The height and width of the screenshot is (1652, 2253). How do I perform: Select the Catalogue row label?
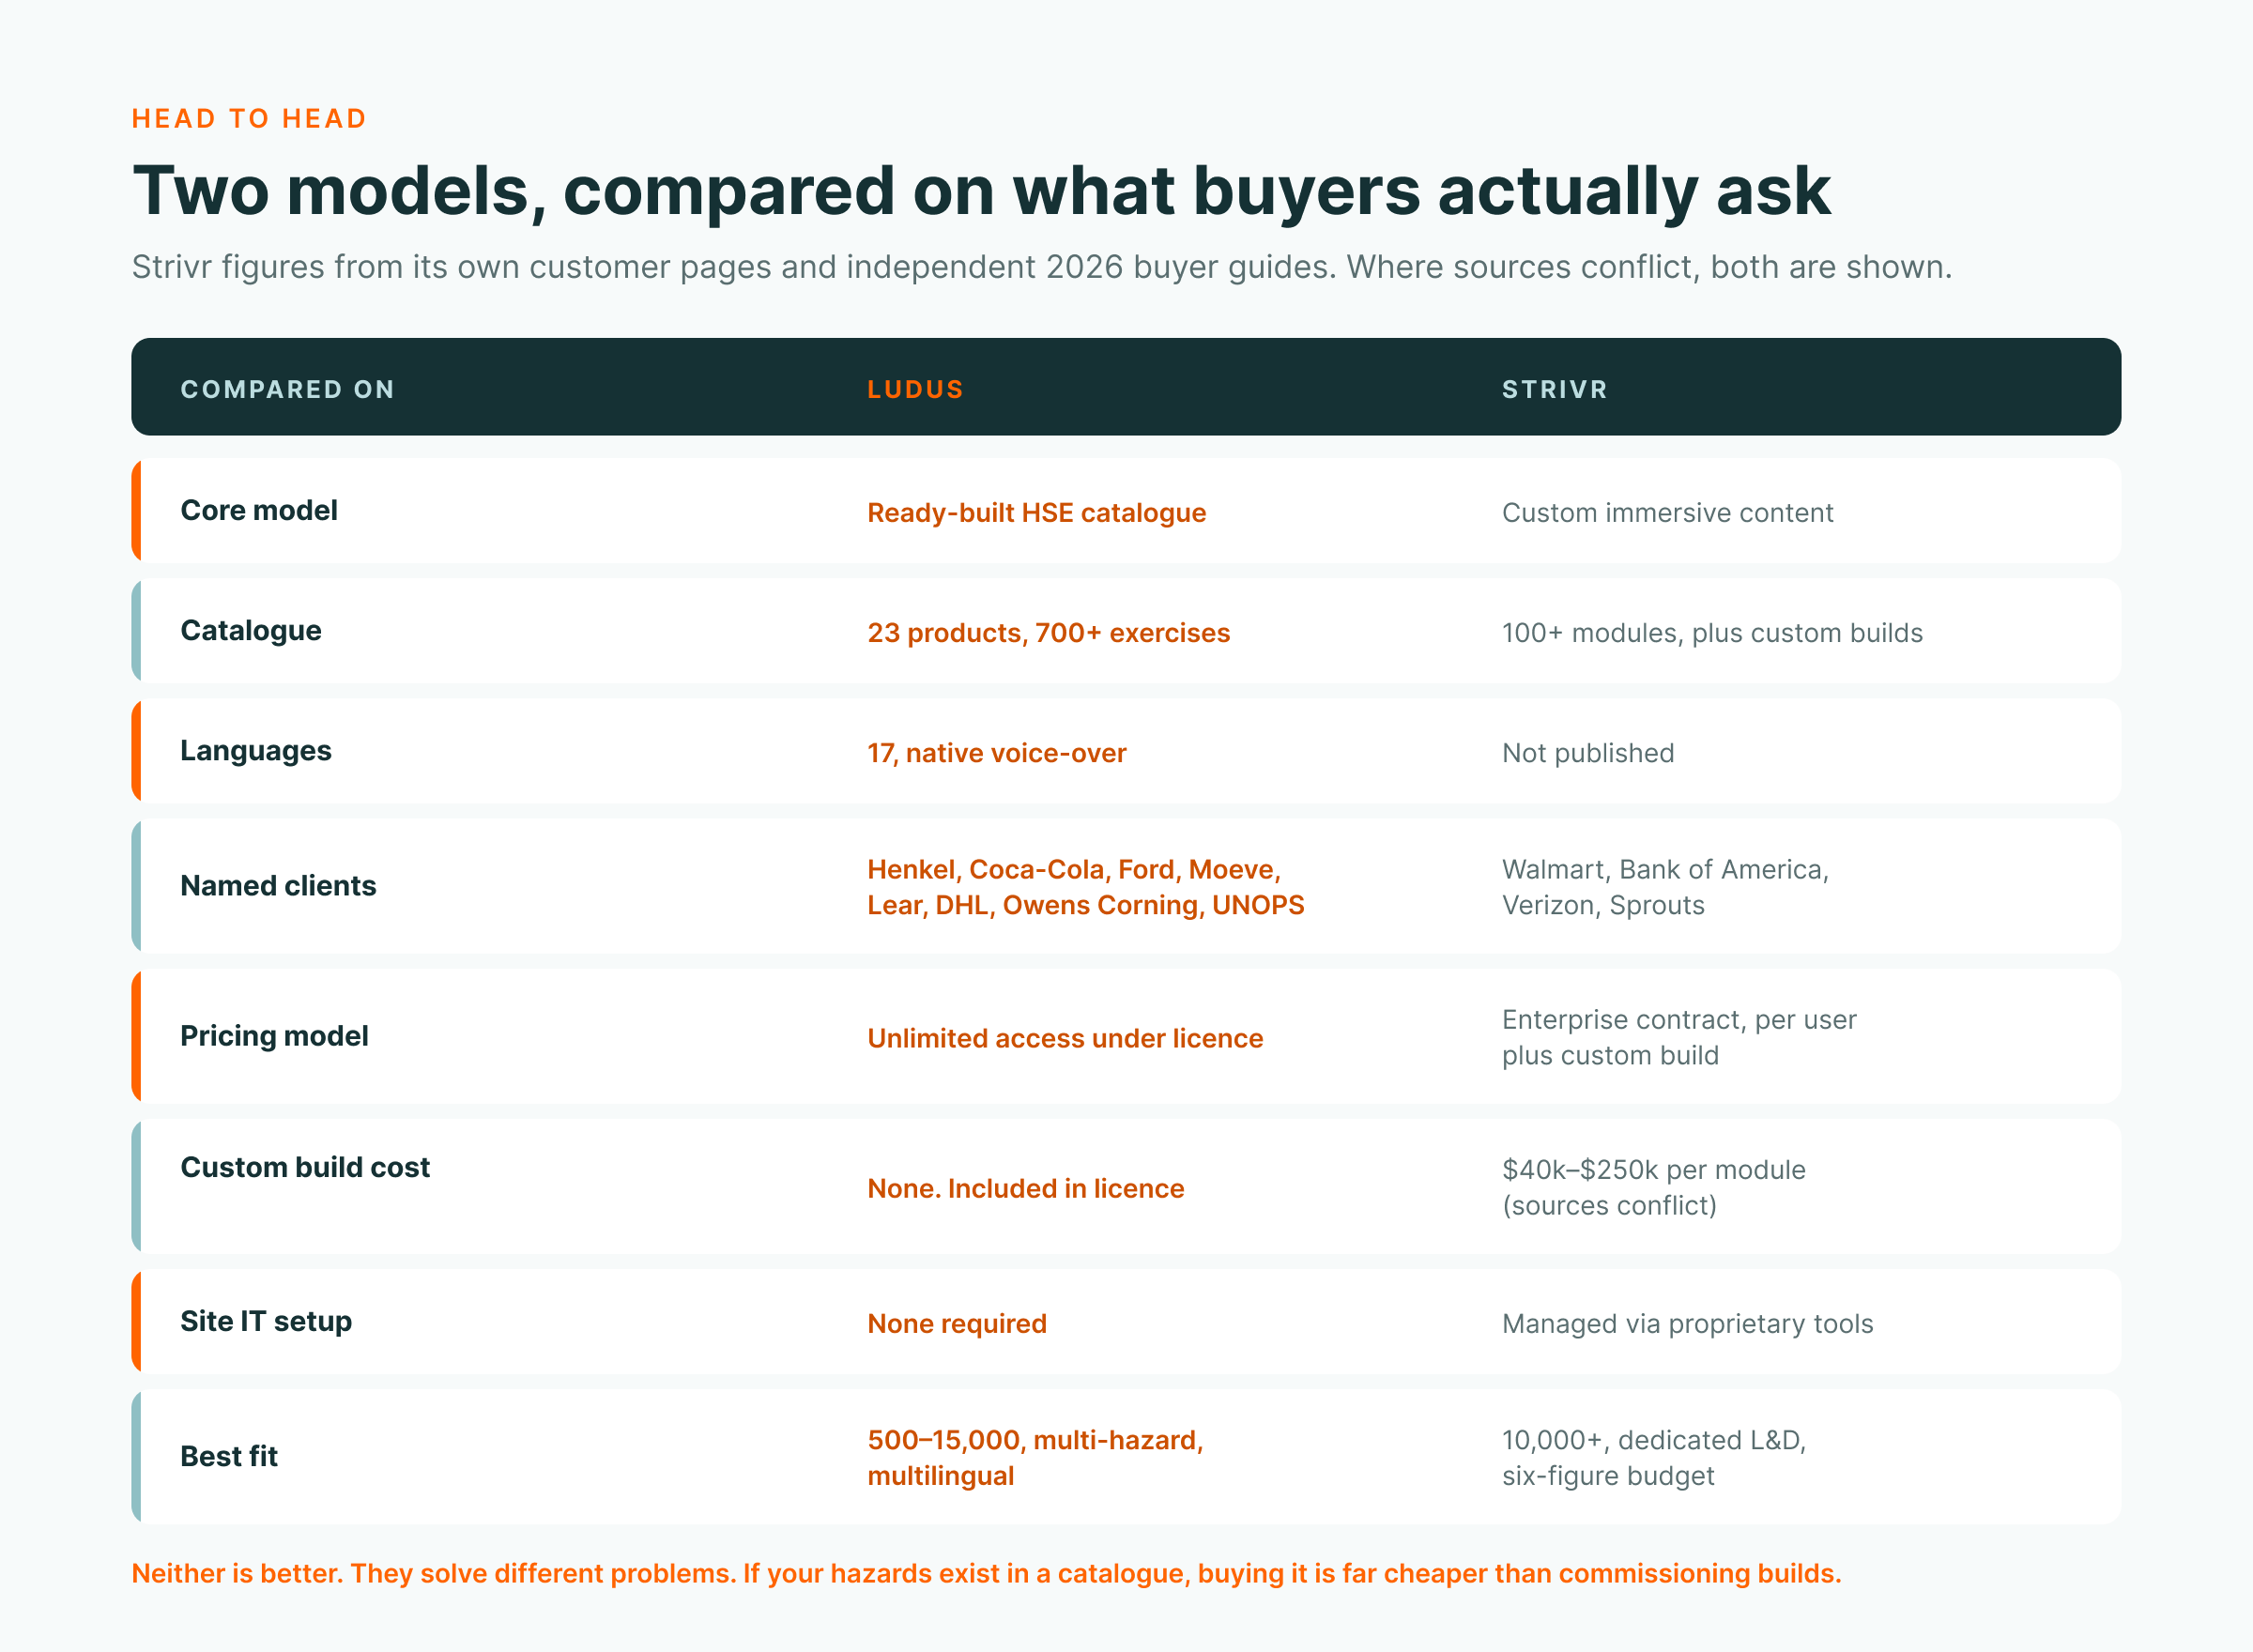(x=251, y=630)
